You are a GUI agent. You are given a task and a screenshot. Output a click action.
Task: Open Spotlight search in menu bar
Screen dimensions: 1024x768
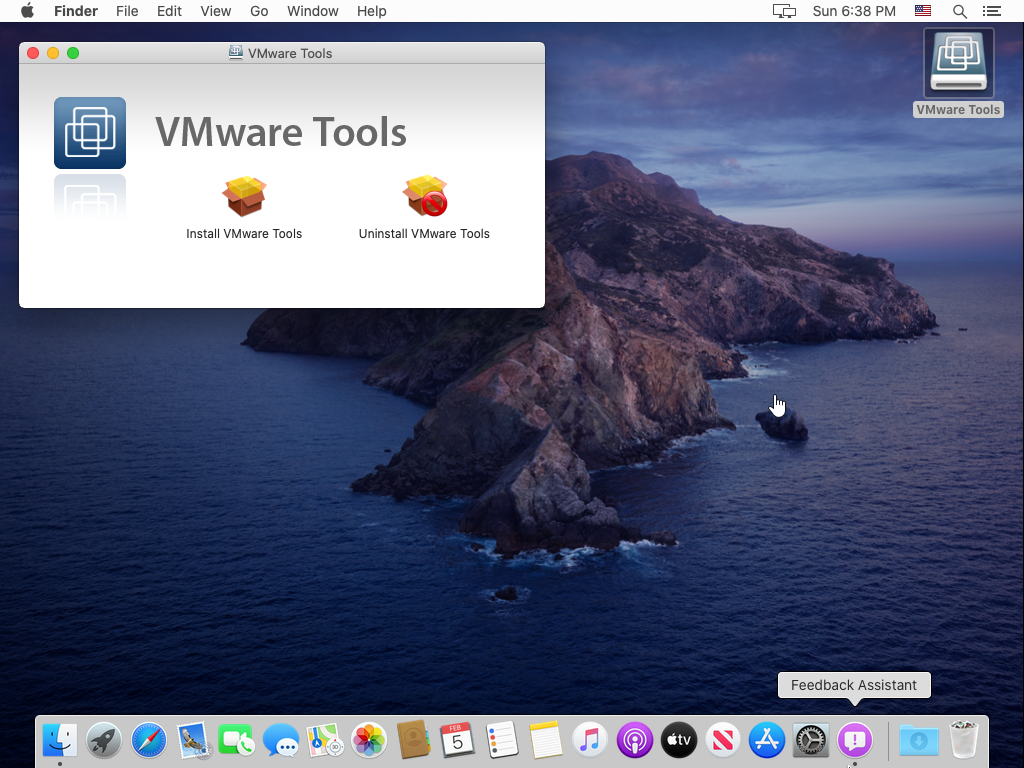point(959,11)
